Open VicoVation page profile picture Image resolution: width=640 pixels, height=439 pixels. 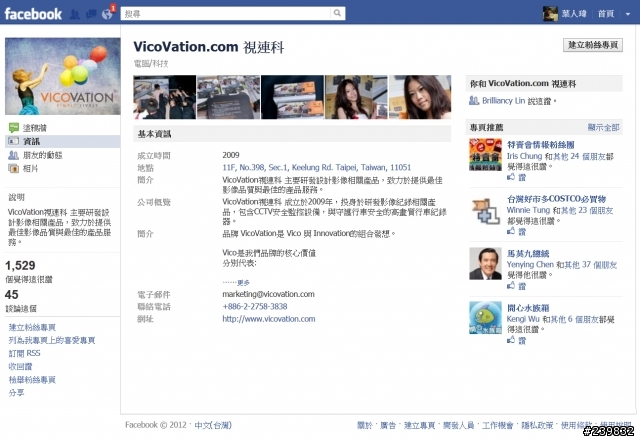[62, 76]
